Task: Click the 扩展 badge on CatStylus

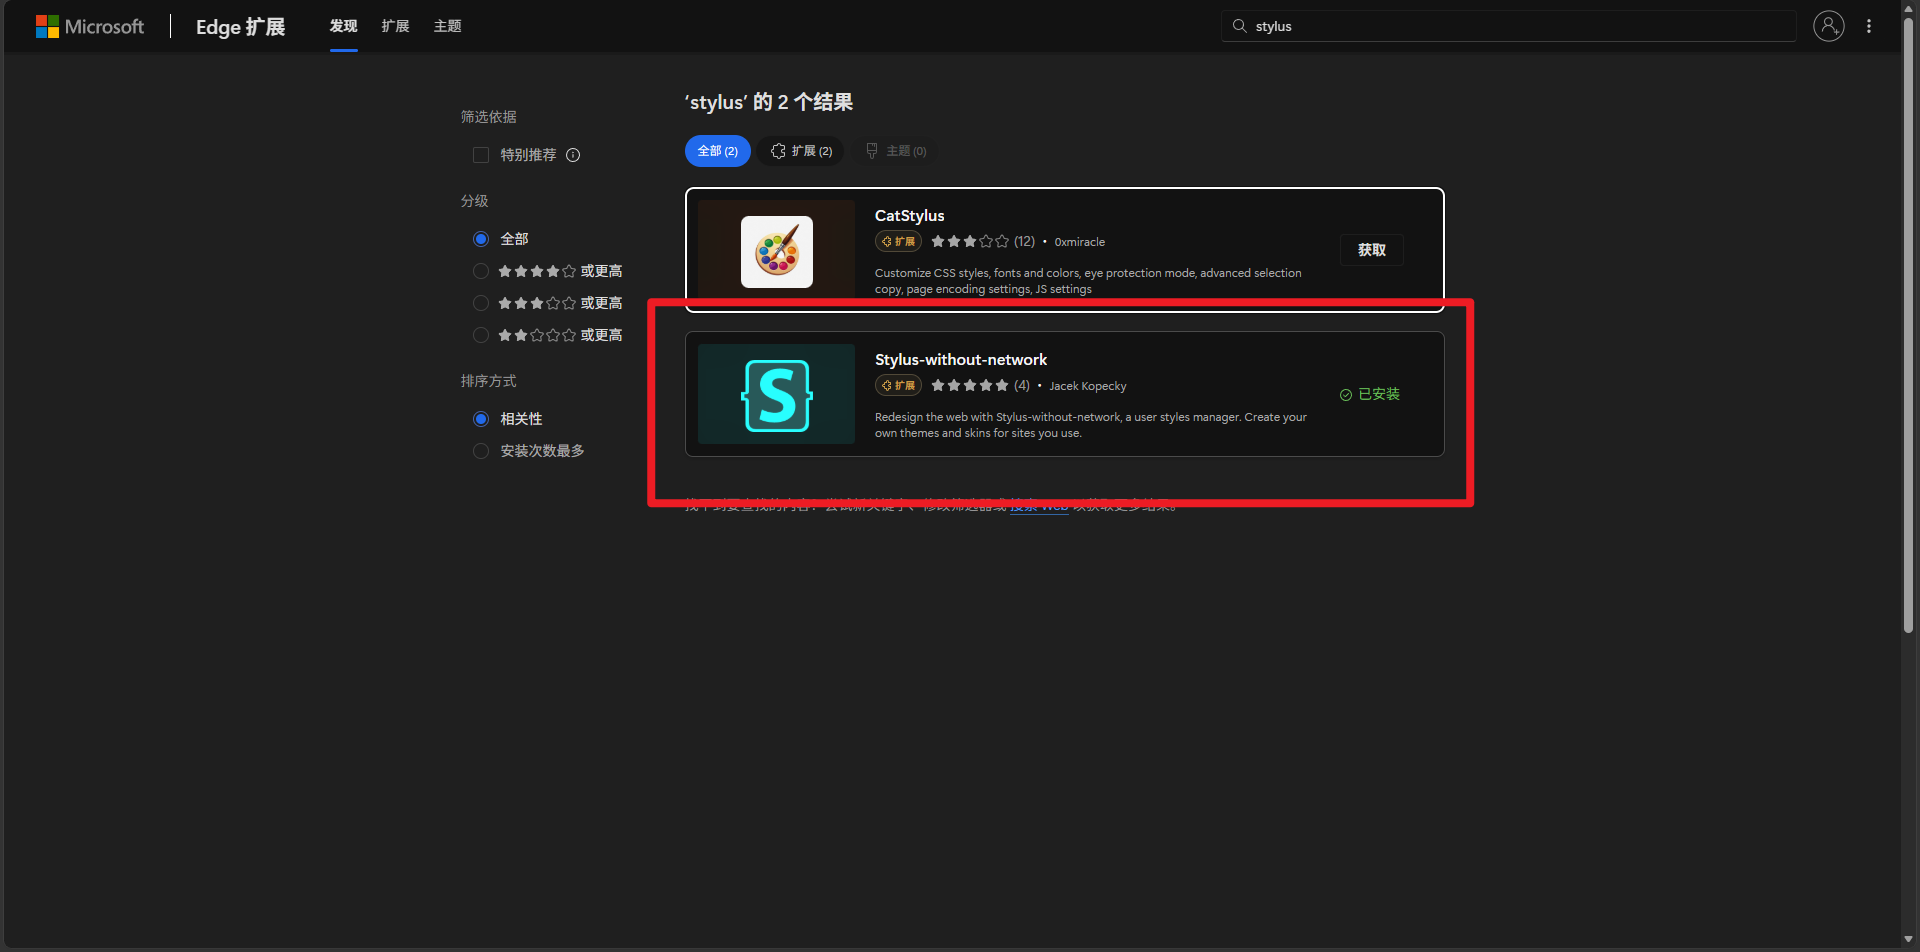Action: [898, 241]
